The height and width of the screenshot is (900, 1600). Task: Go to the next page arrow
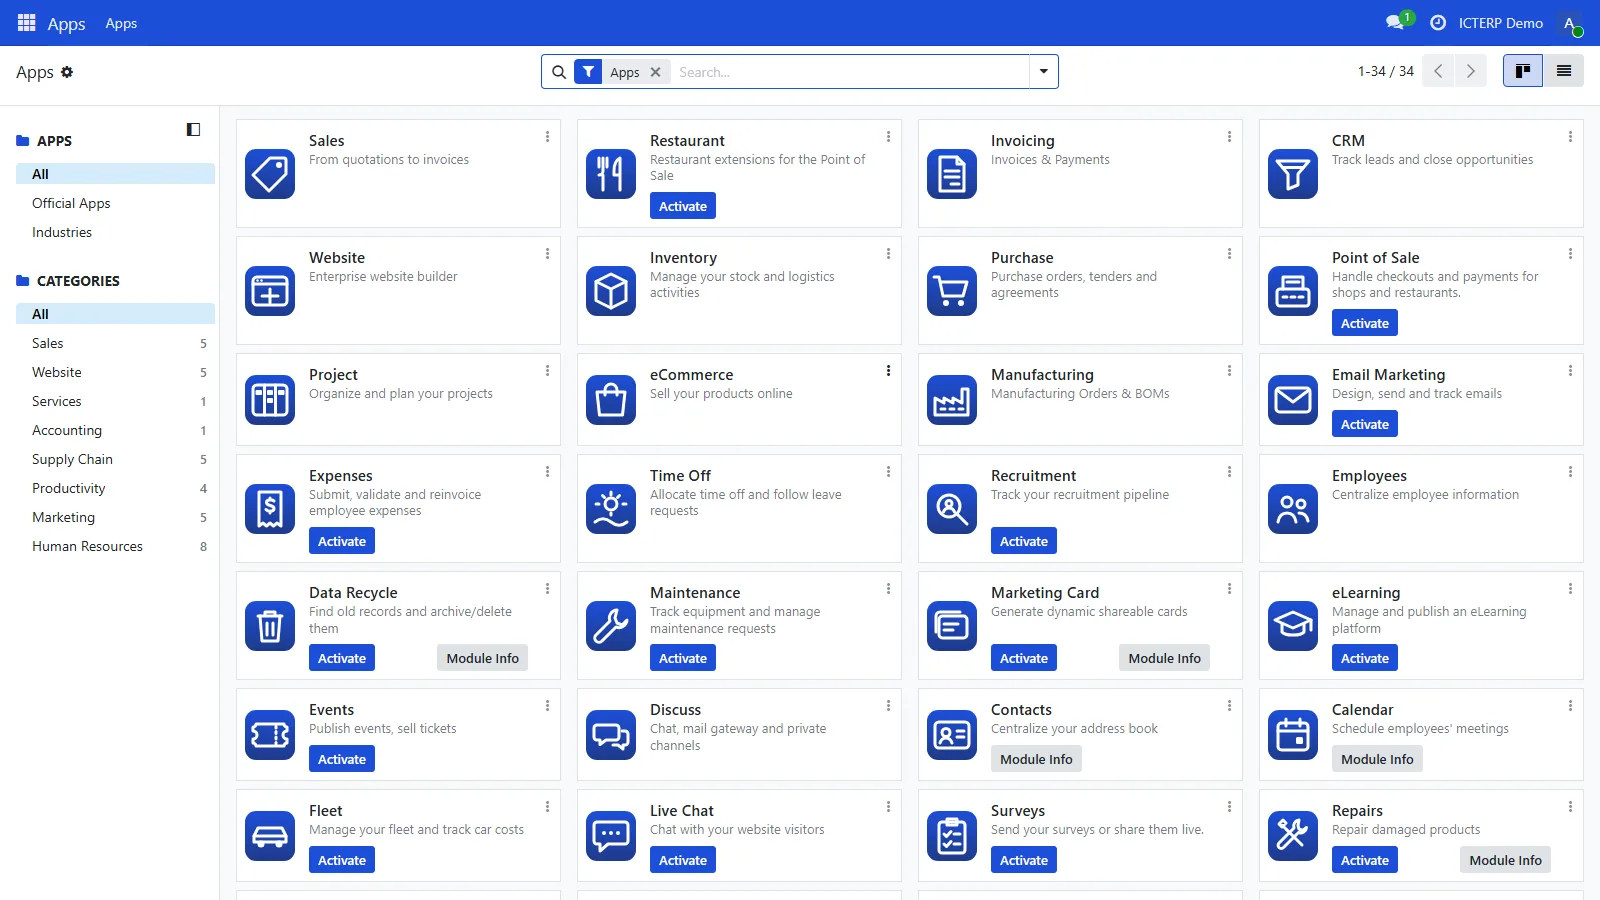coord(1470,71)
